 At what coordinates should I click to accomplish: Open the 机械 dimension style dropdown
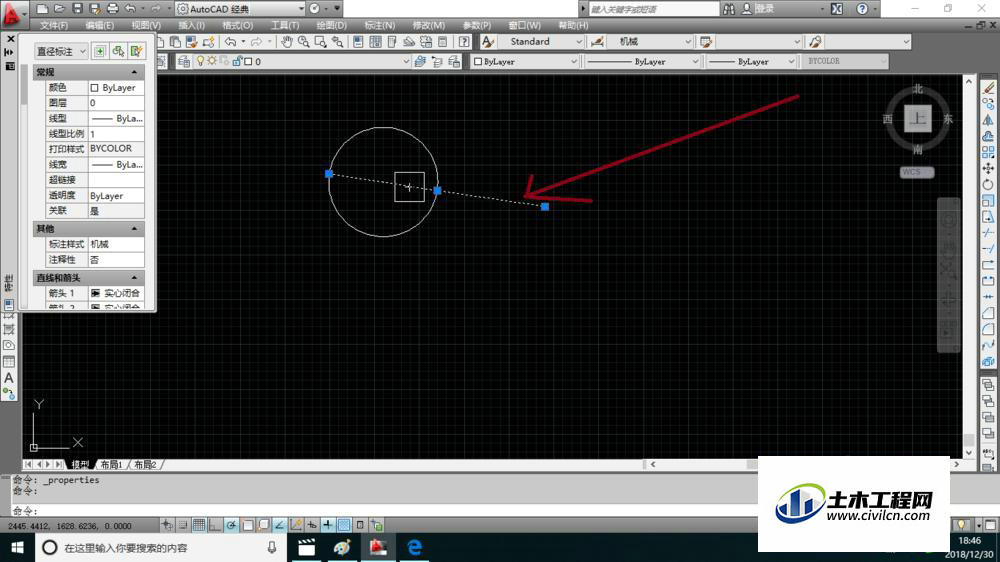pos(650,41)
